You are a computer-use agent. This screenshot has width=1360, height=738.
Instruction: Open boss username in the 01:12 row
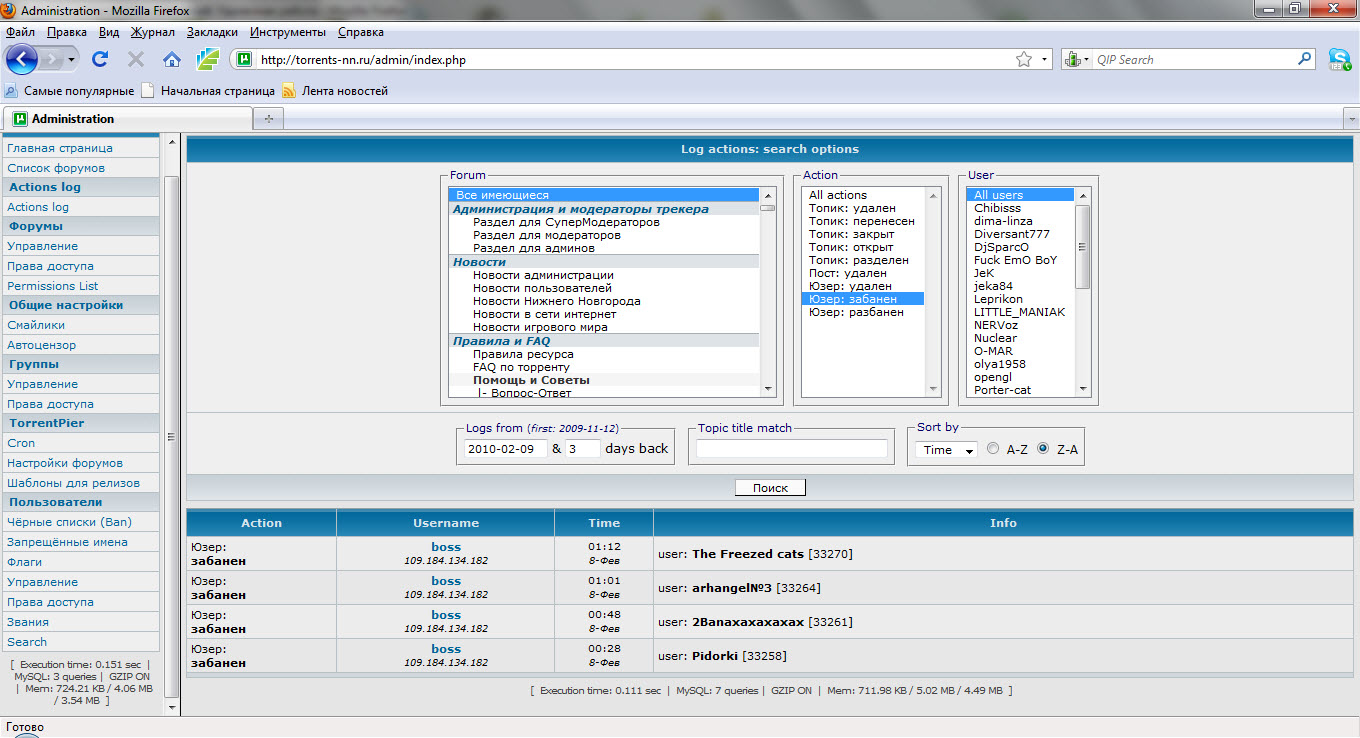tap(446, 547)
